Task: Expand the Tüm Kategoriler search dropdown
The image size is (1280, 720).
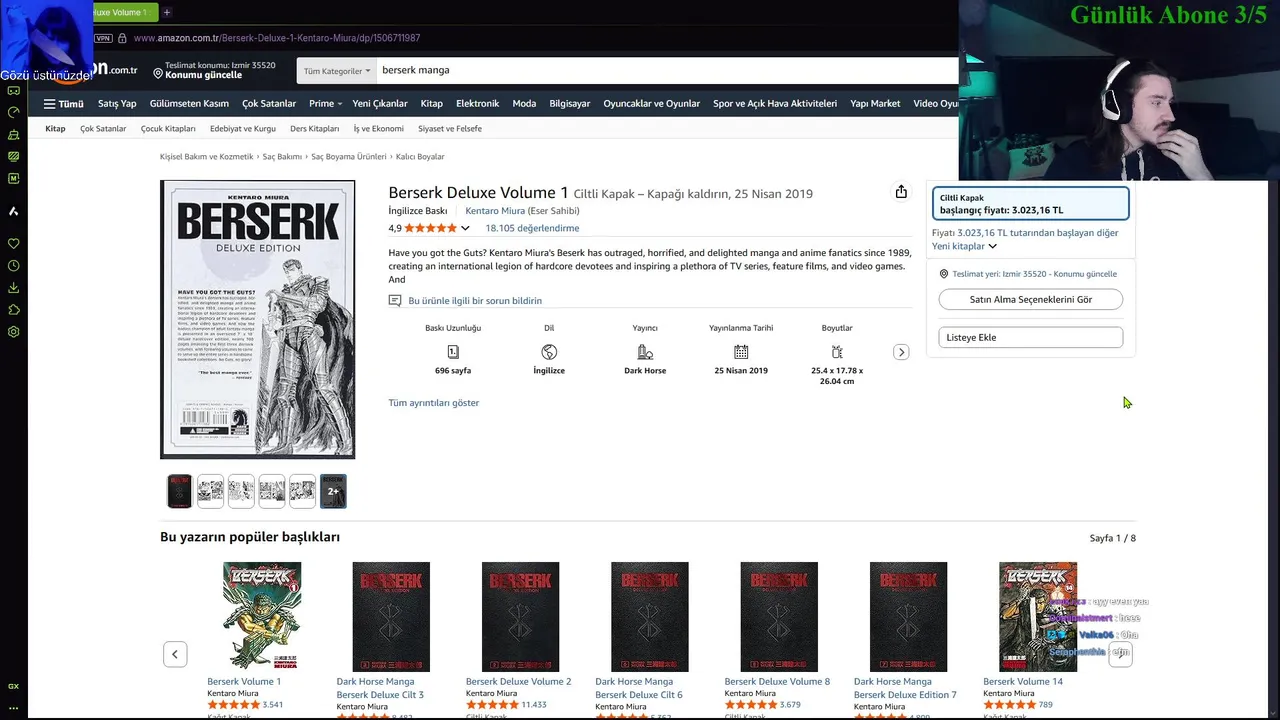Action: 337,71
